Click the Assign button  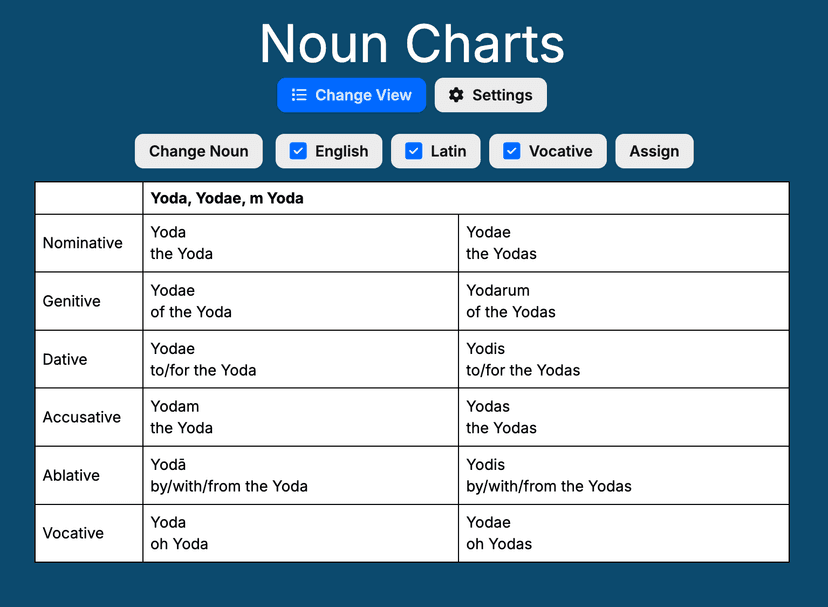click(654, 151)
